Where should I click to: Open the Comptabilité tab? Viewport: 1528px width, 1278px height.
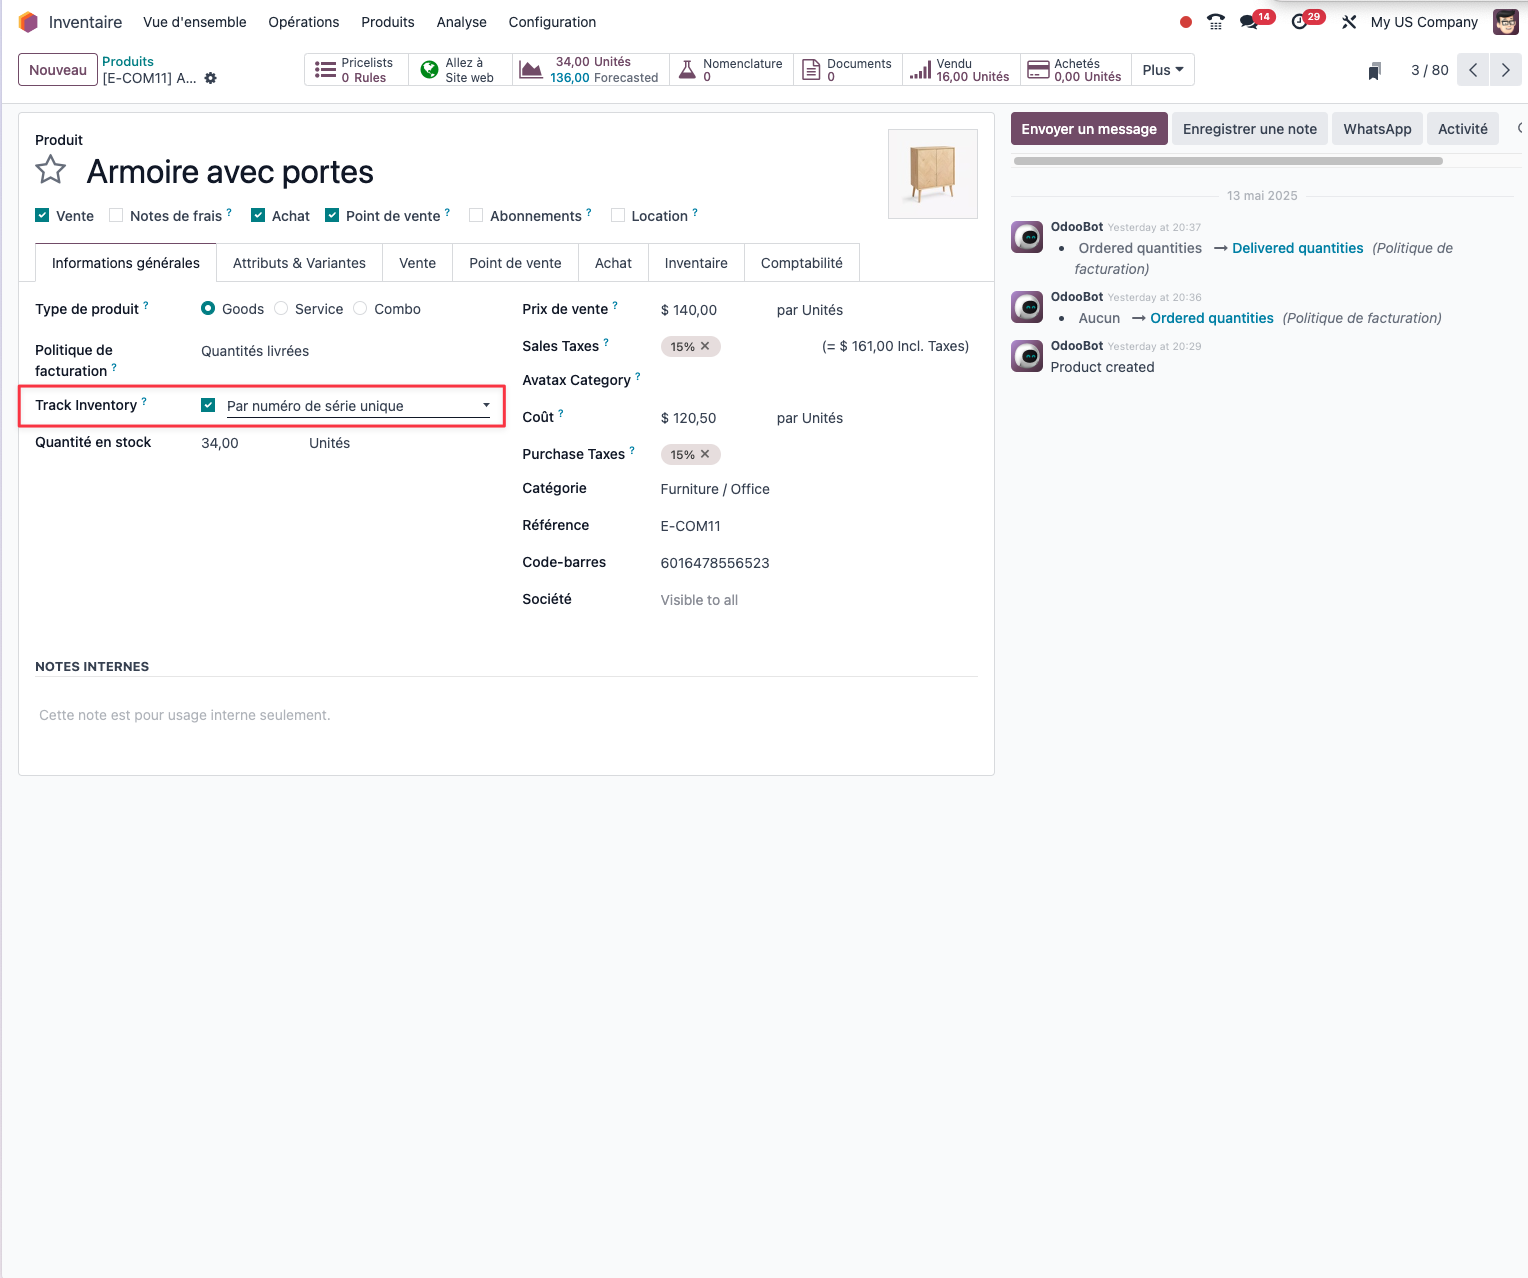[801, 263]
